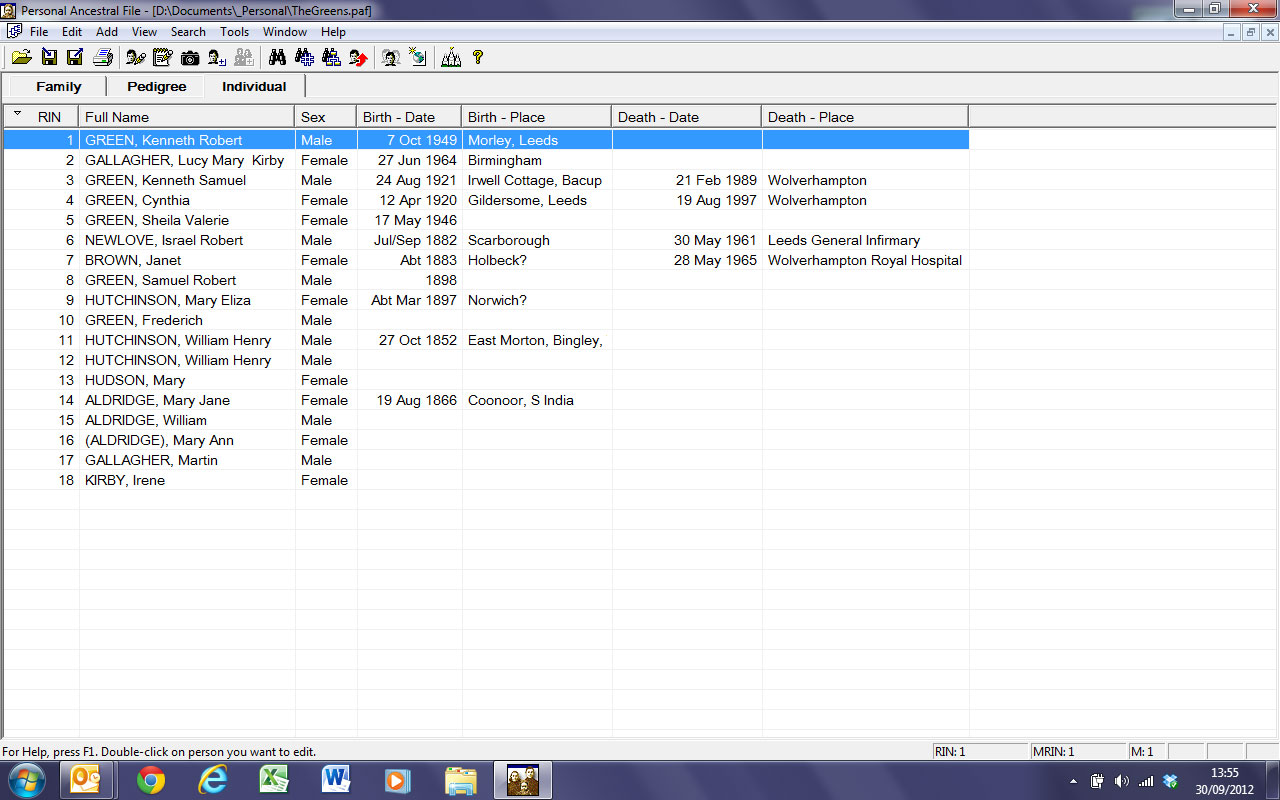This screenshot has height=800, width=1280.
Task: Click the Leeds General Infirmary death place
Action: (844, 240)
